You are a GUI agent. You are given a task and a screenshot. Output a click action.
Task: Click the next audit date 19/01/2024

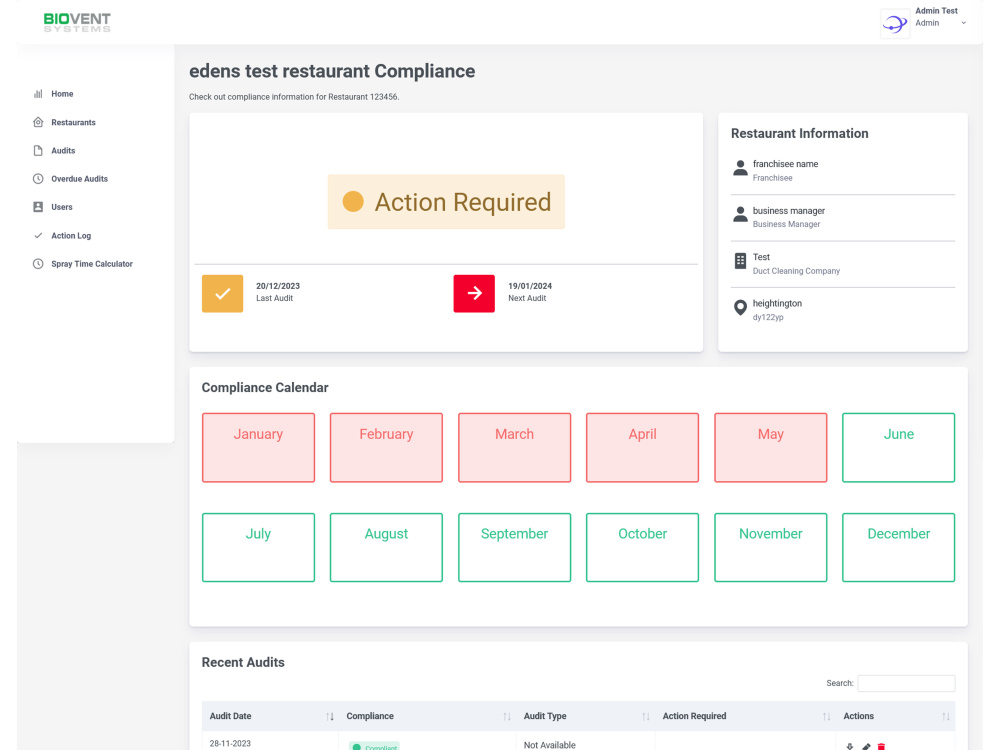tap(530, 286)
